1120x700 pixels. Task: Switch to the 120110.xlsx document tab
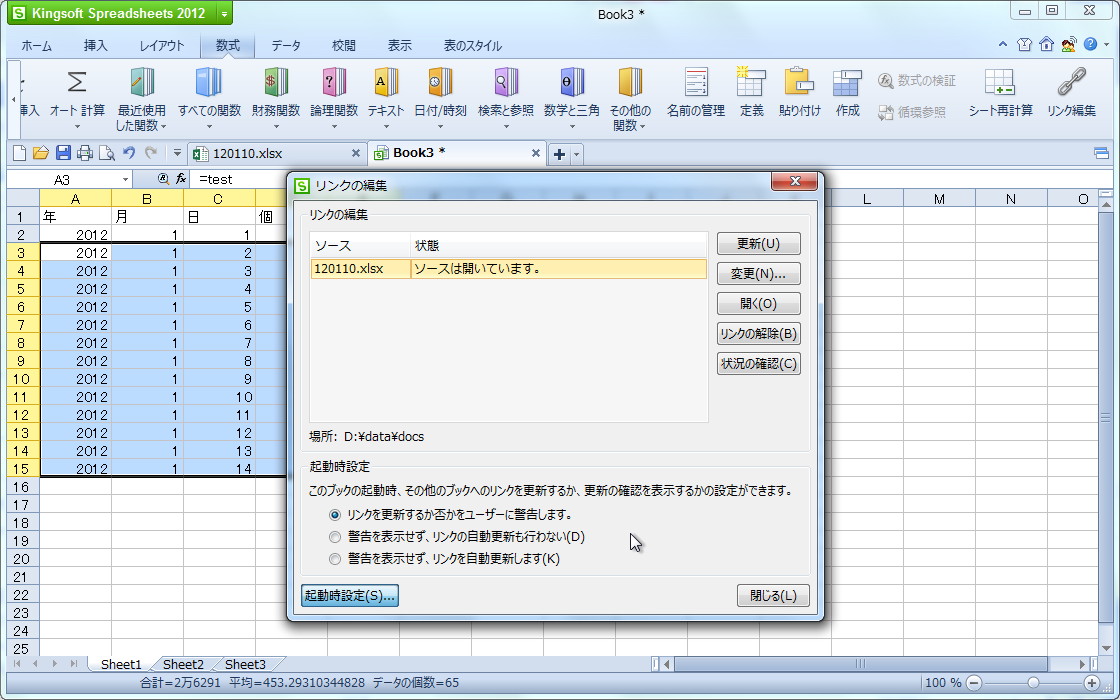(x=277, y=154)
